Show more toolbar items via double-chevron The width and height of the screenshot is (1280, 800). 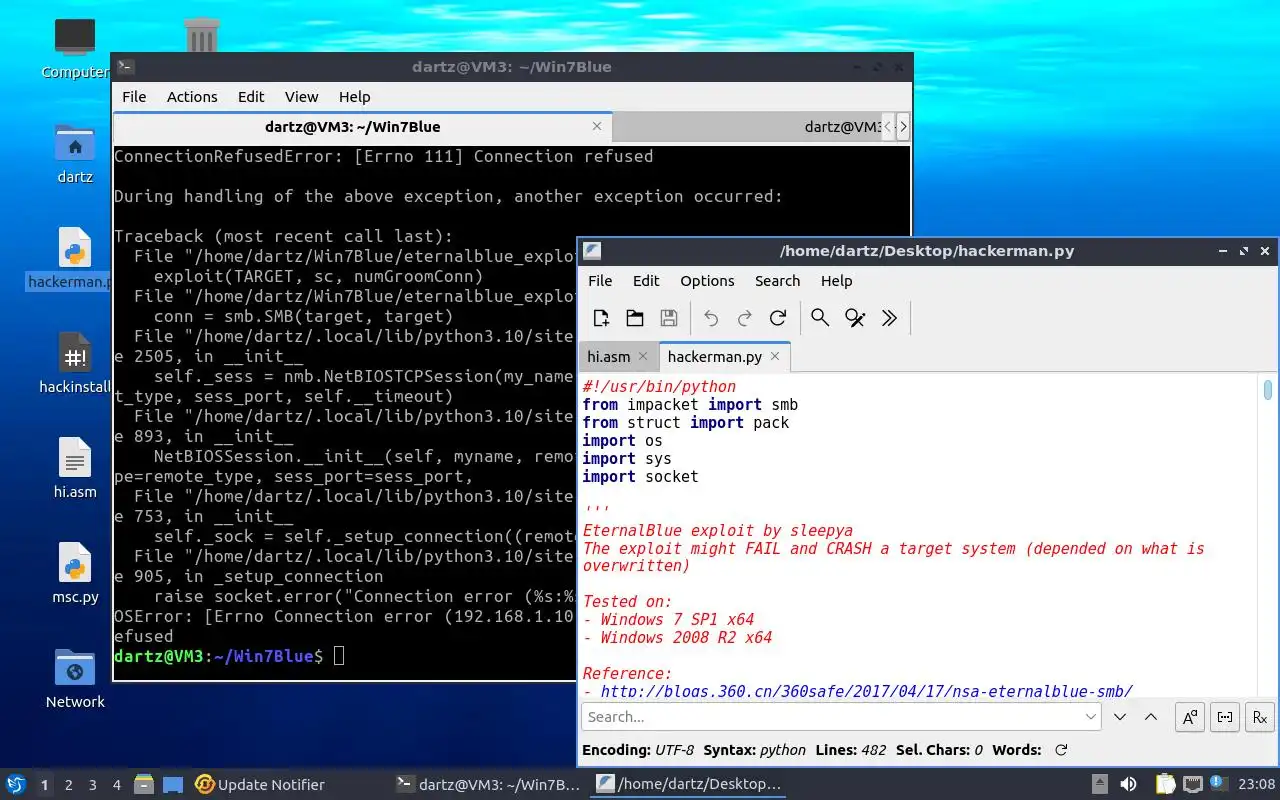point(889,318)
